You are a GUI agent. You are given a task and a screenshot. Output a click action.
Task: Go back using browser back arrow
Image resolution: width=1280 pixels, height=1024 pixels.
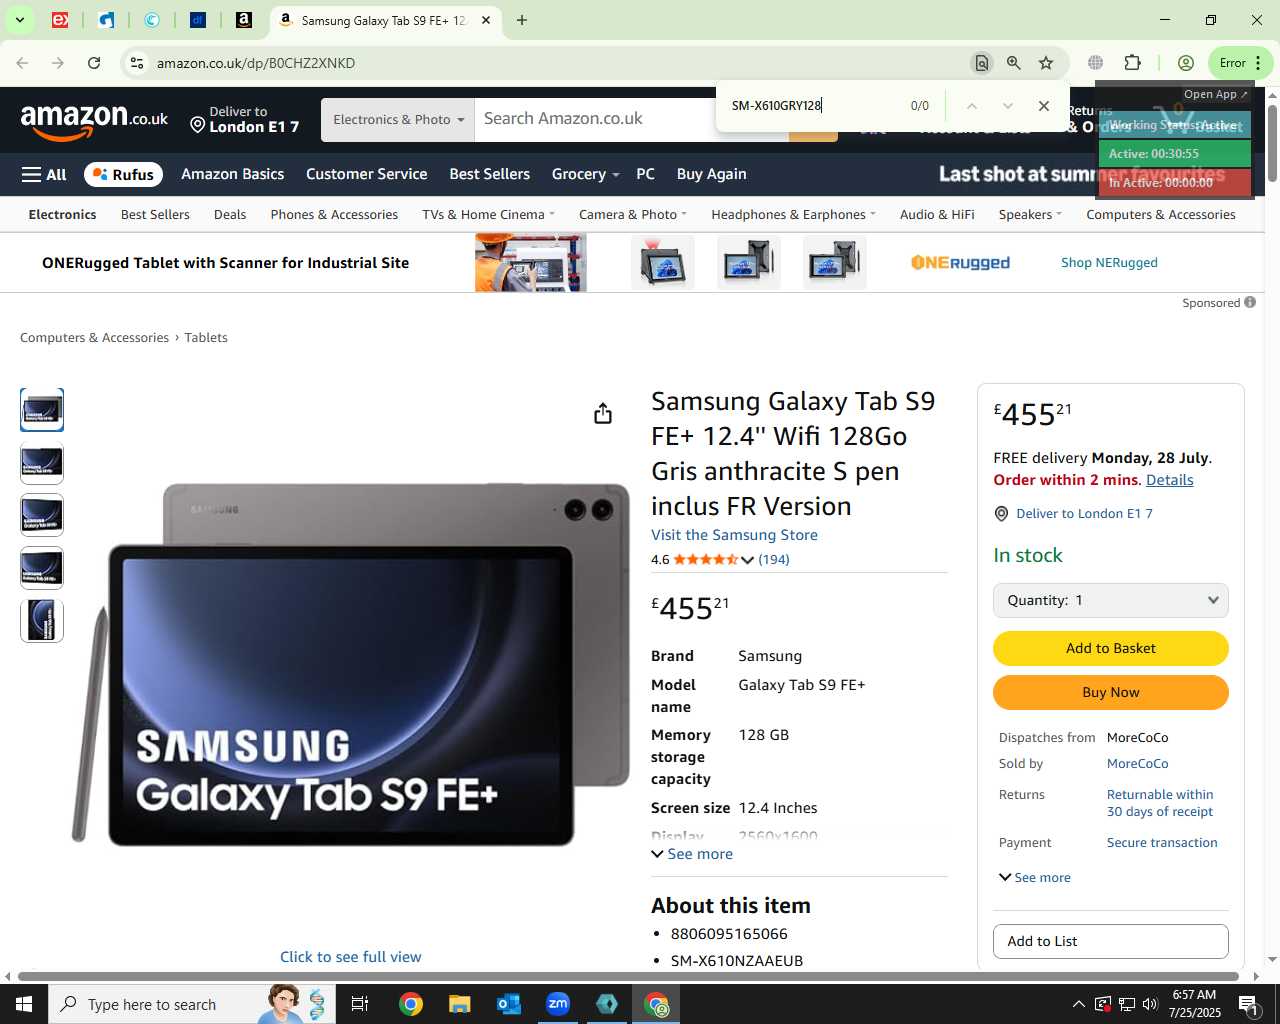[22, 63]
